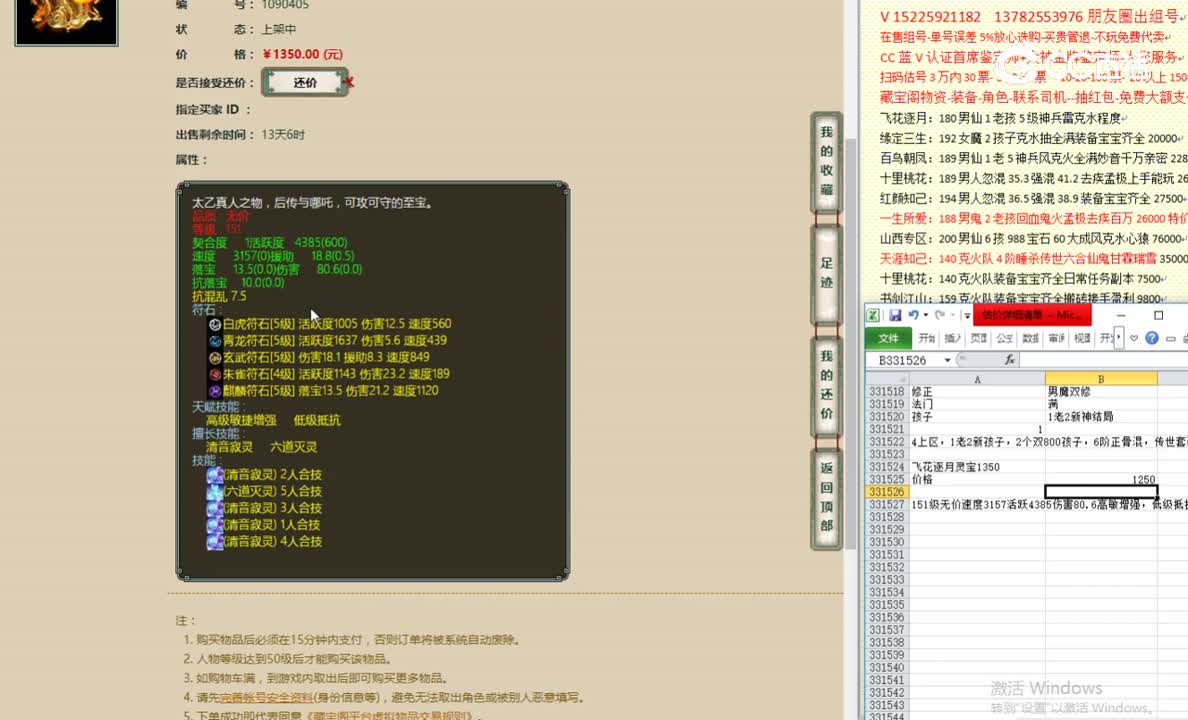Minimize the ribbon heart-shaped icon
Screen dimensions: 1188x720
(x=1134, y=338)
